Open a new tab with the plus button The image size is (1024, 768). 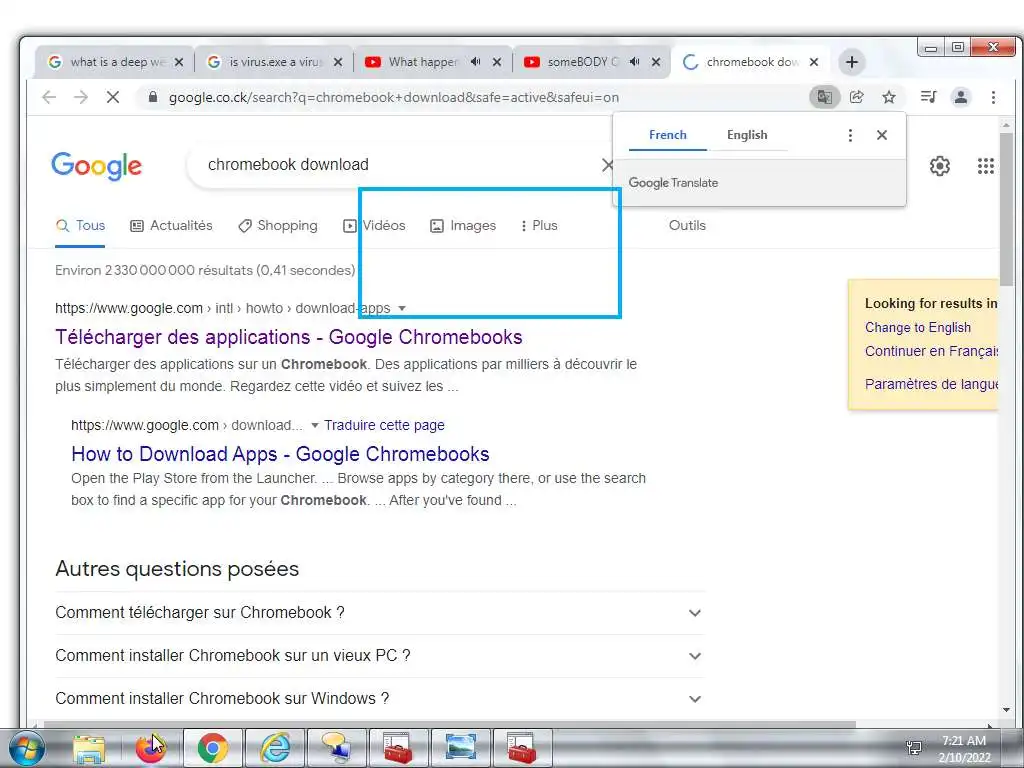click(x=852, y=62)
